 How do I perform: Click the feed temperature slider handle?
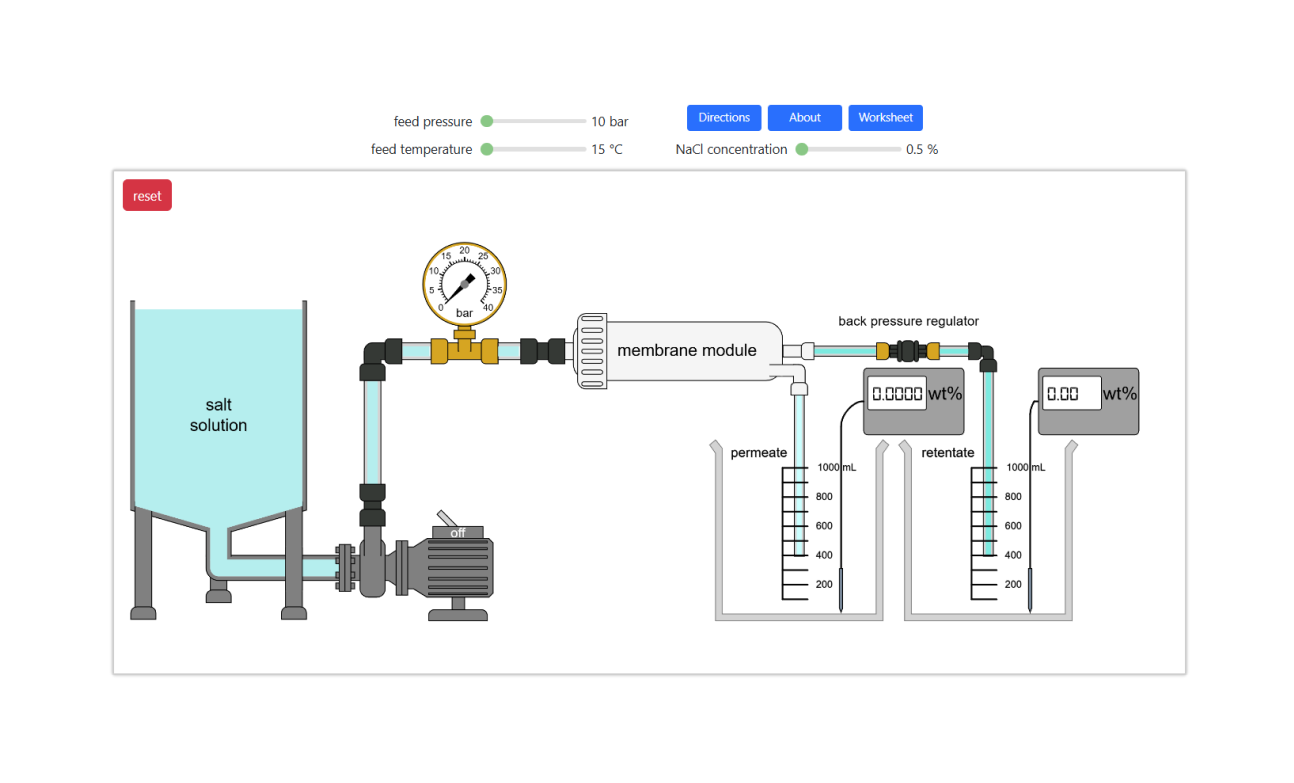487,149
